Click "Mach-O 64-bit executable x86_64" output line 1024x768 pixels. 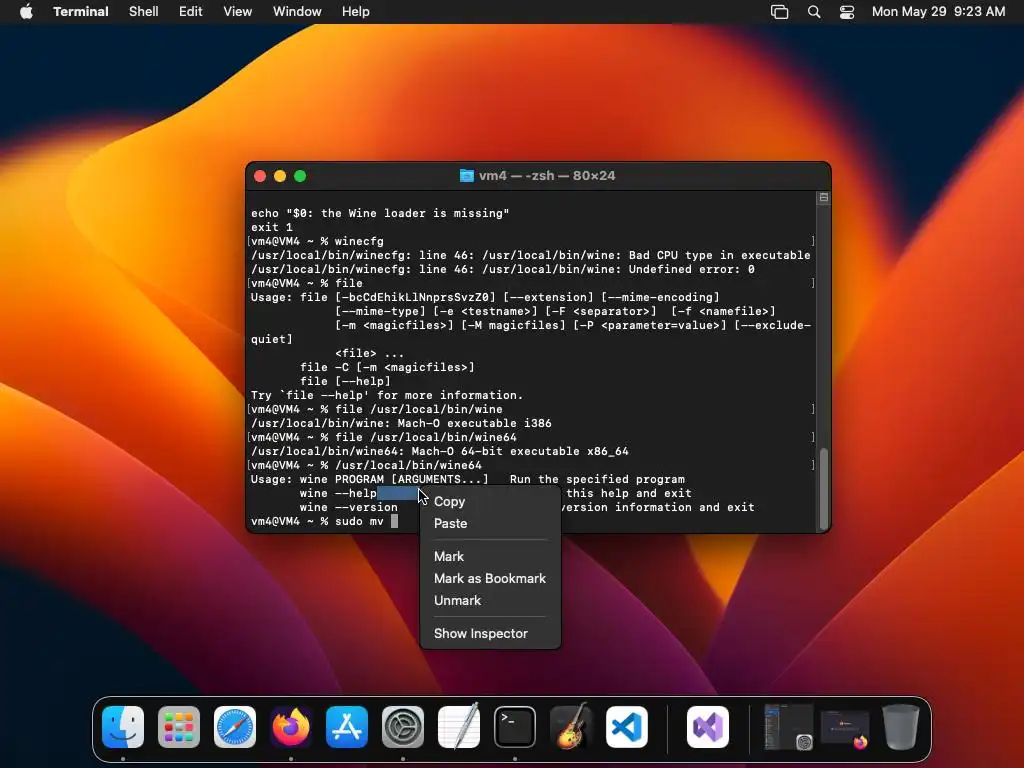coord(440,451)
